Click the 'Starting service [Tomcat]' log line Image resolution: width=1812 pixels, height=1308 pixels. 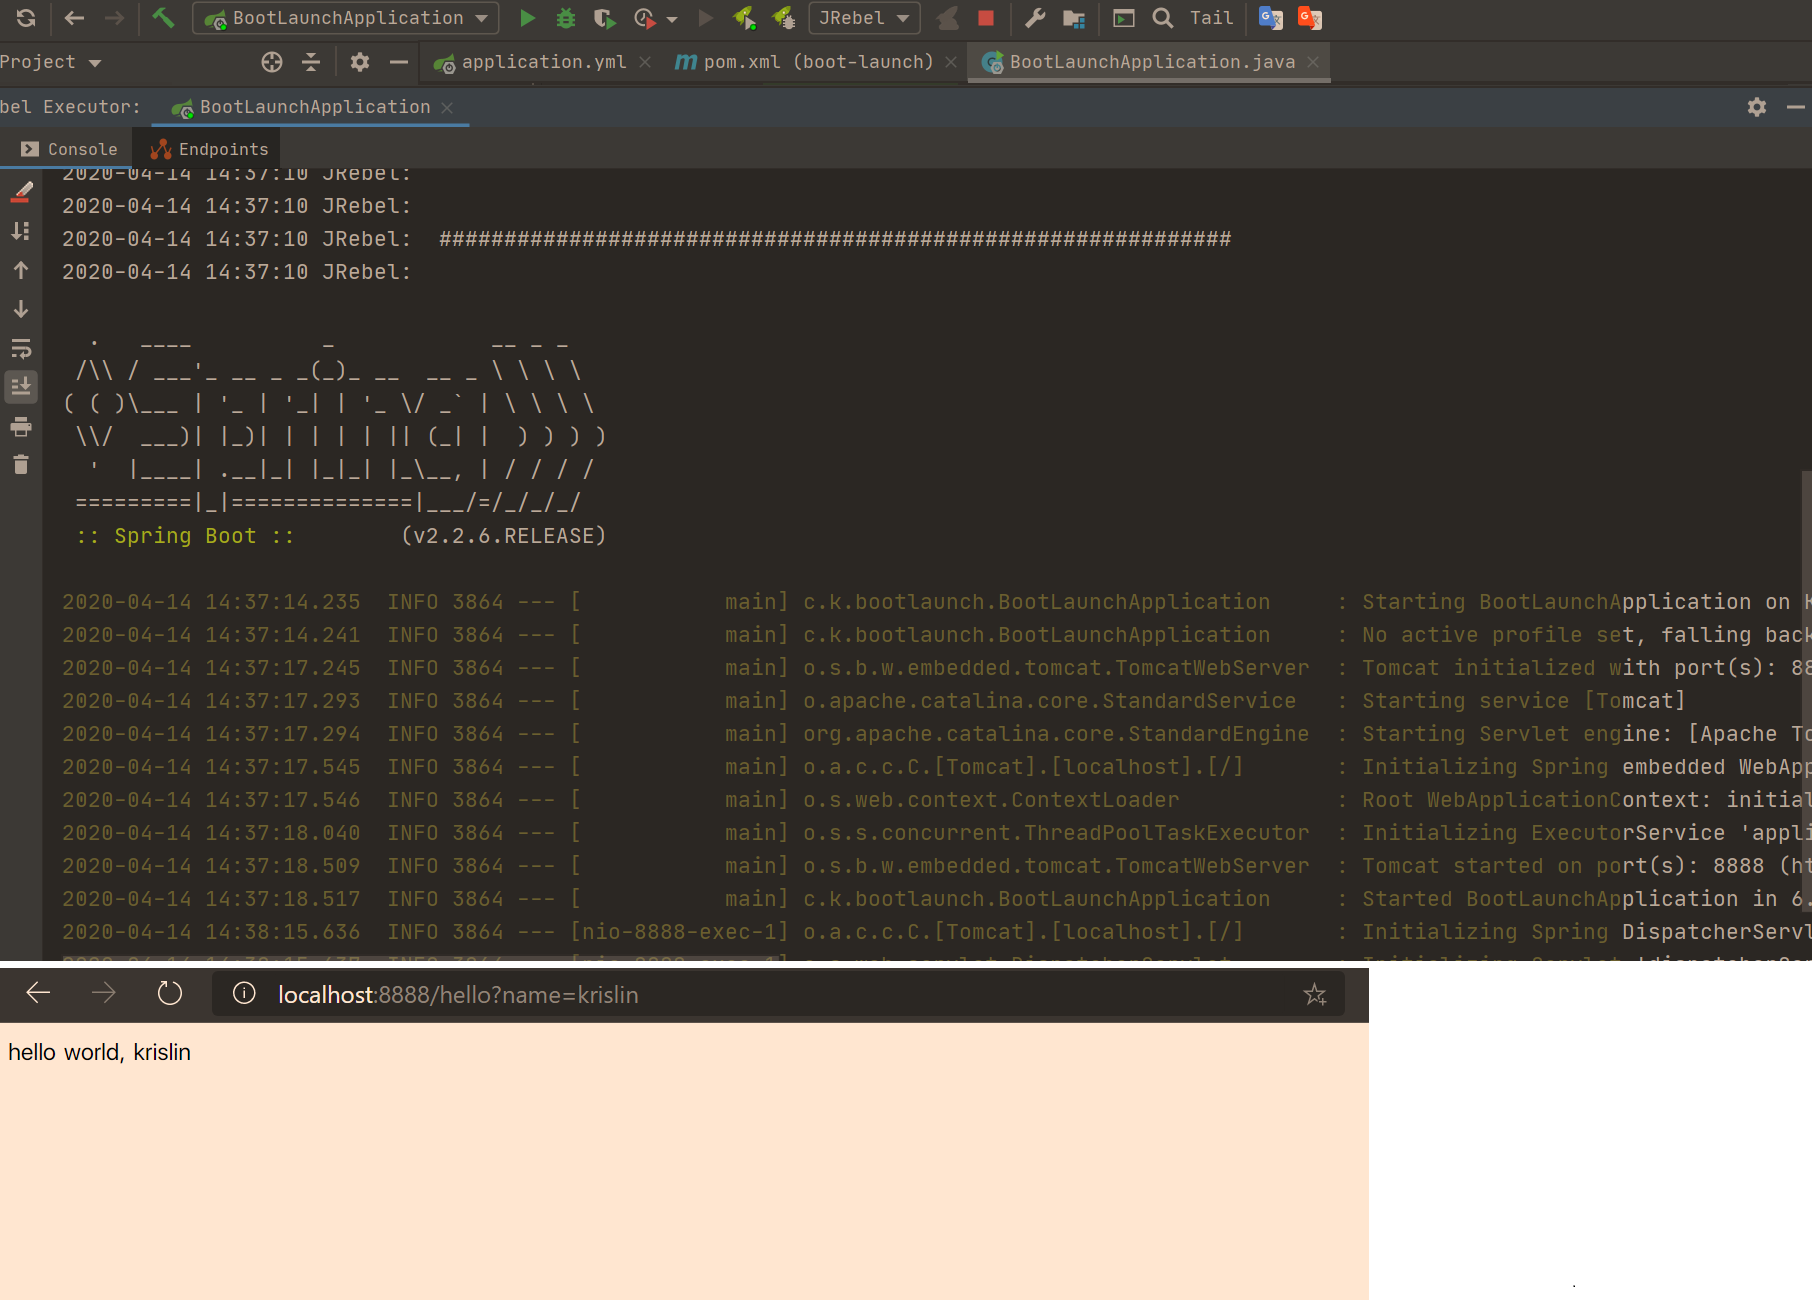874,701
